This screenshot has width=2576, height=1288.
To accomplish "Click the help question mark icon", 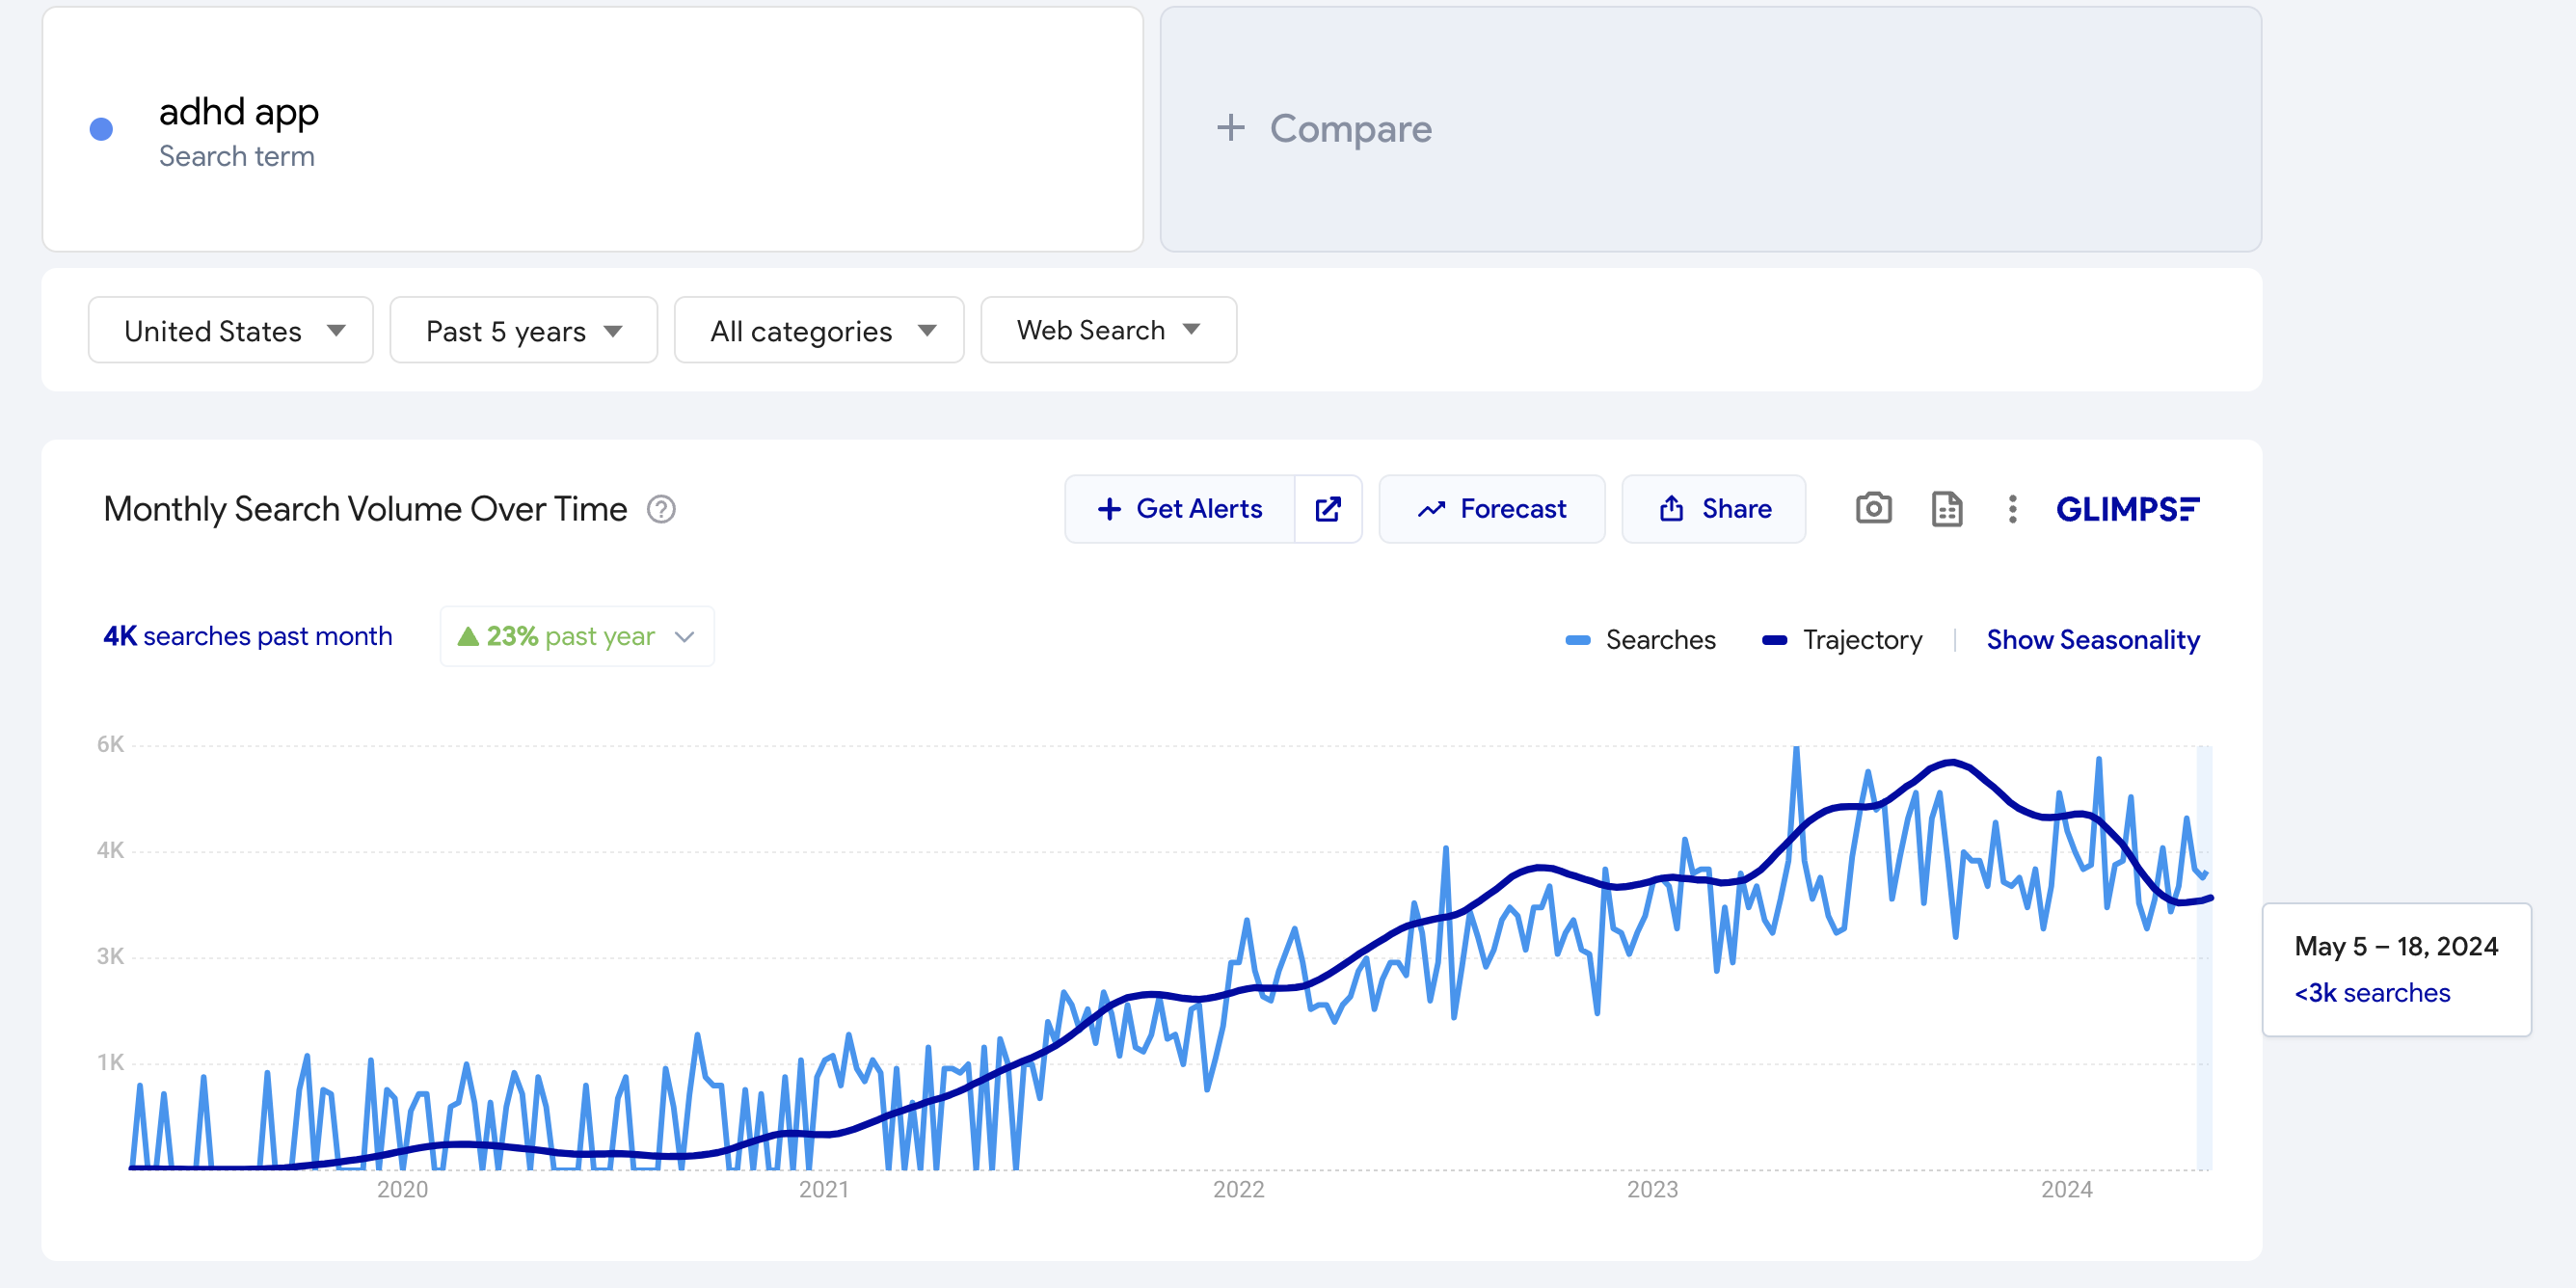I will 661,509.
